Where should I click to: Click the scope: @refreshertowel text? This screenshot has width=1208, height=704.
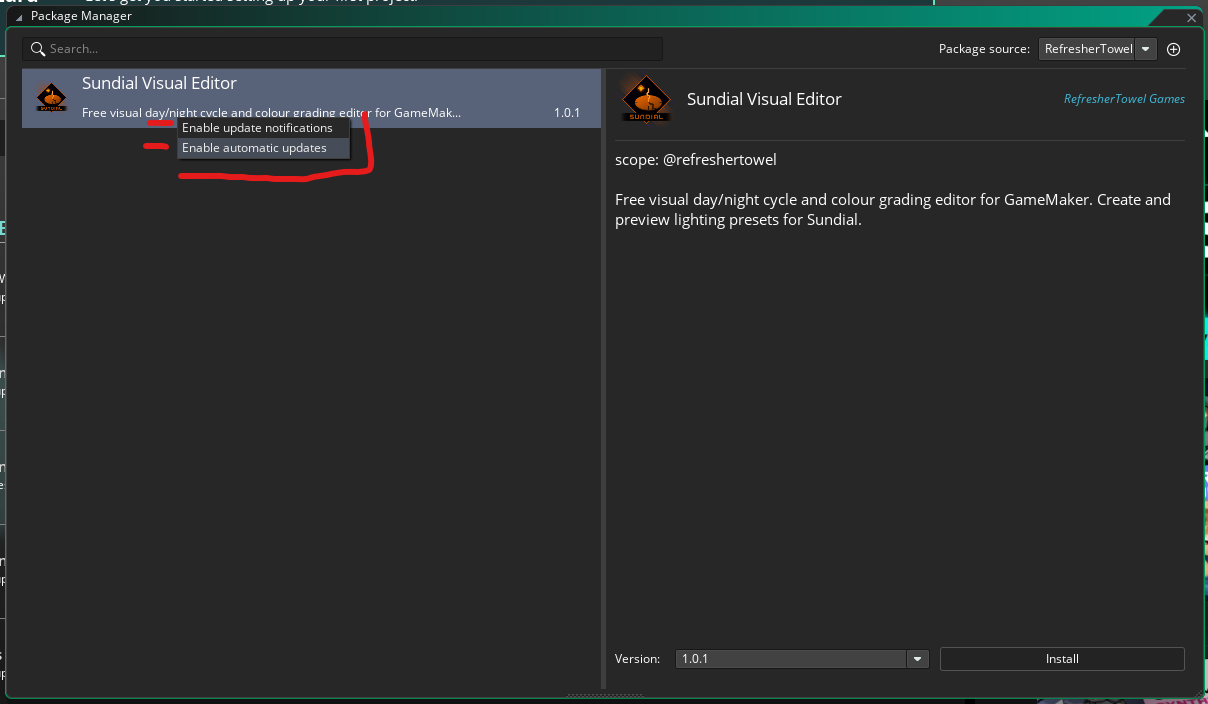(x=696, y=160)
